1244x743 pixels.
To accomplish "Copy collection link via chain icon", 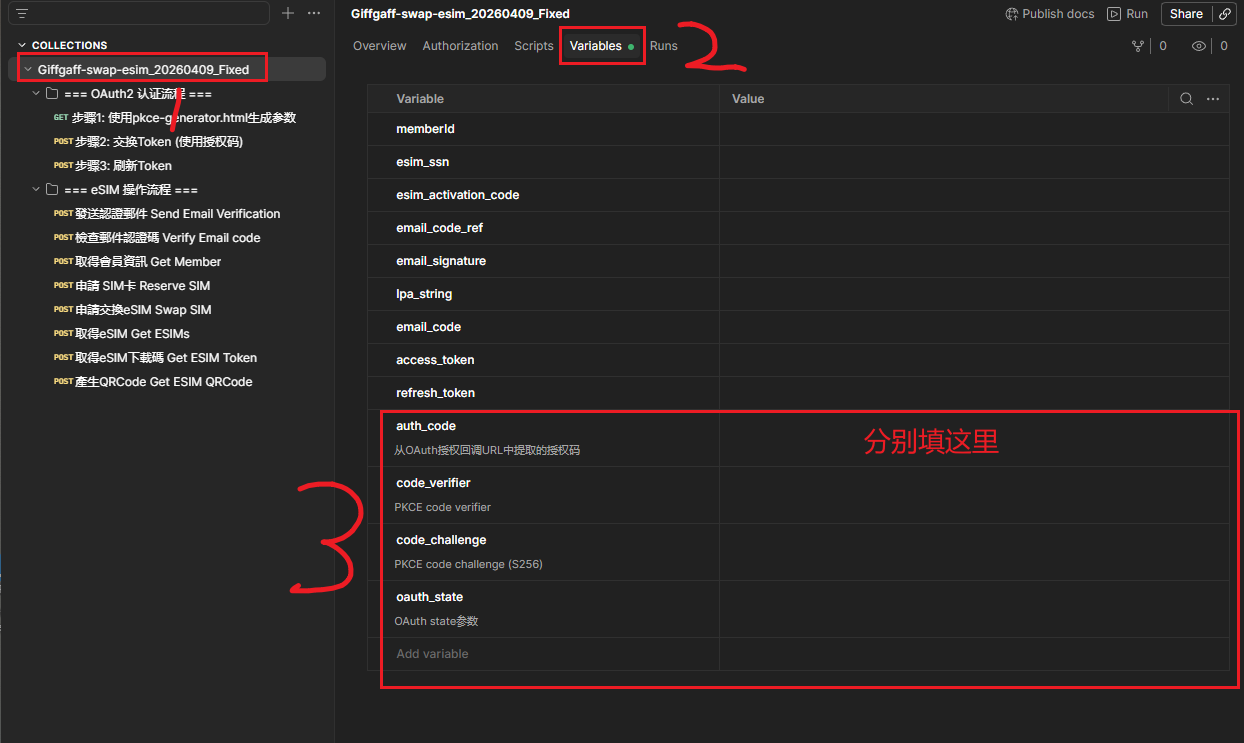I will click(x=1224, y=14).
